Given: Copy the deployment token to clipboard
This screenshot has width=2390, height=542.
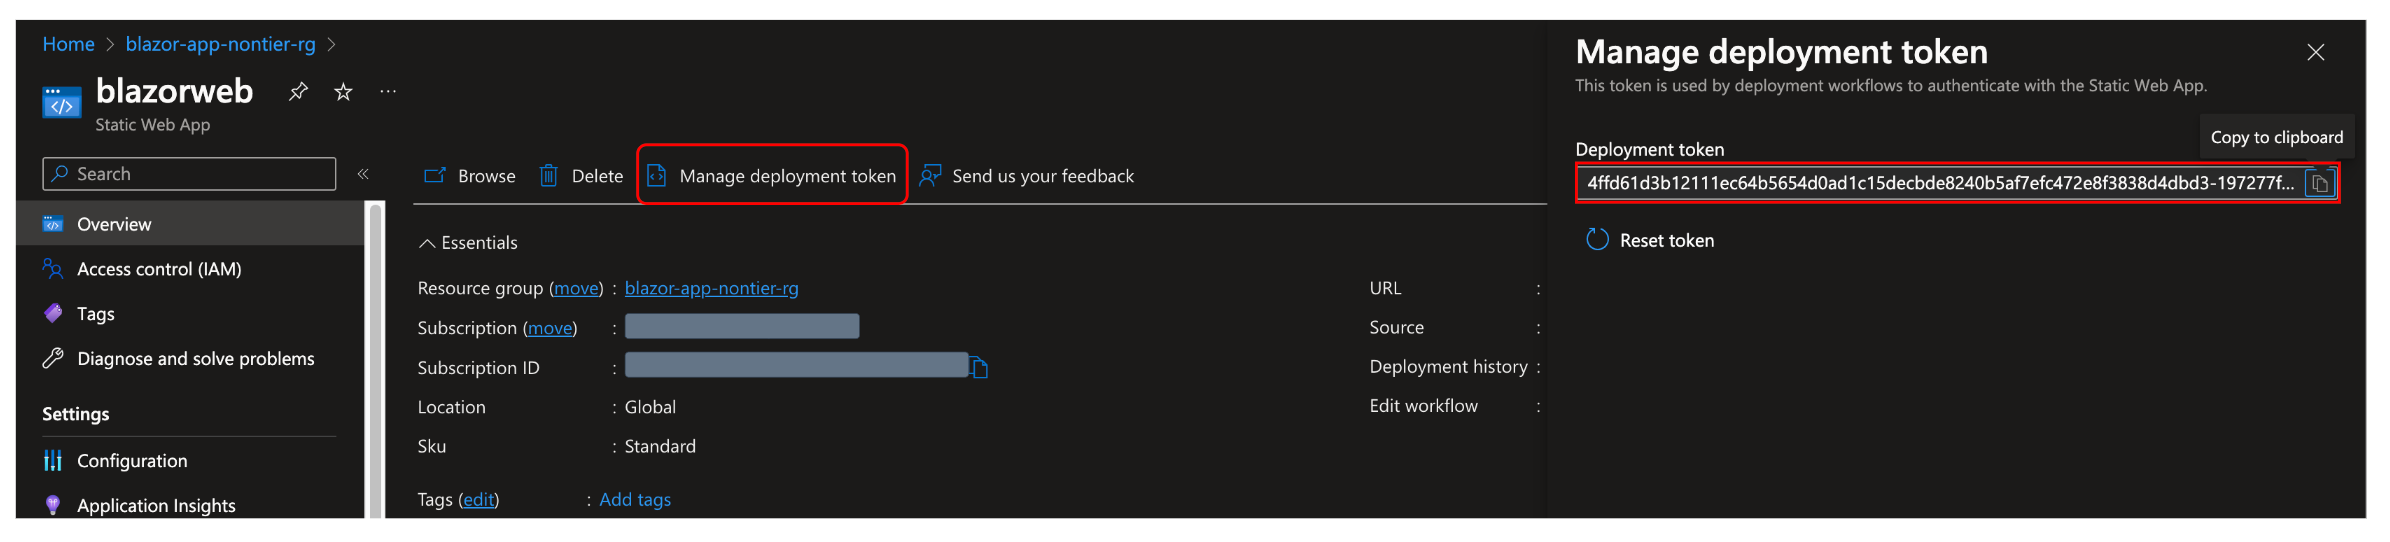Looking at the screenshot, I should (x=2319, y=183).
